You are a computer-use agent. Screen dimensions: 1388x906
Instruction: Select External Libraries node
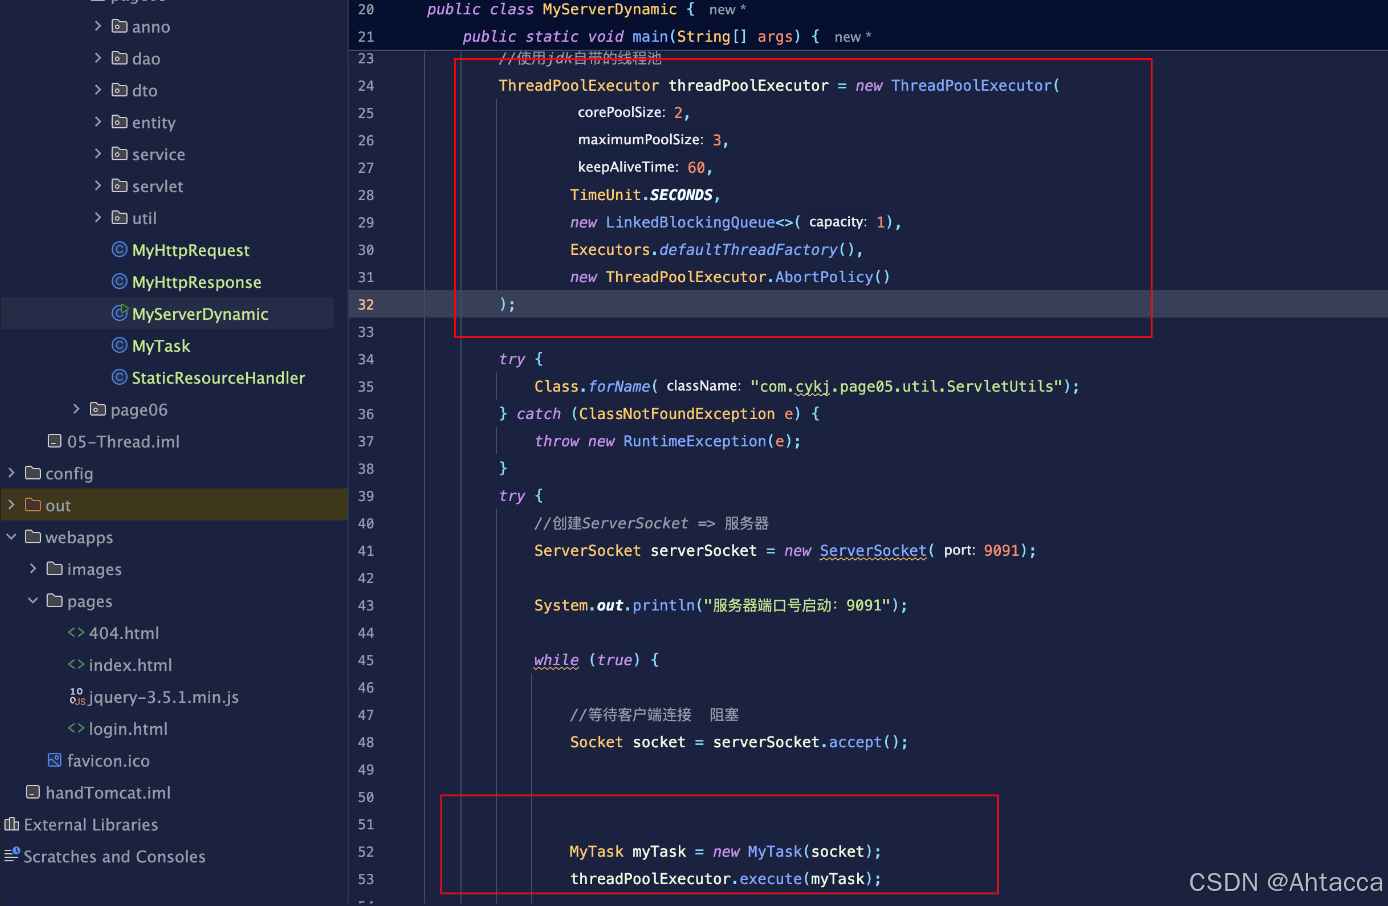click(91, 825)
